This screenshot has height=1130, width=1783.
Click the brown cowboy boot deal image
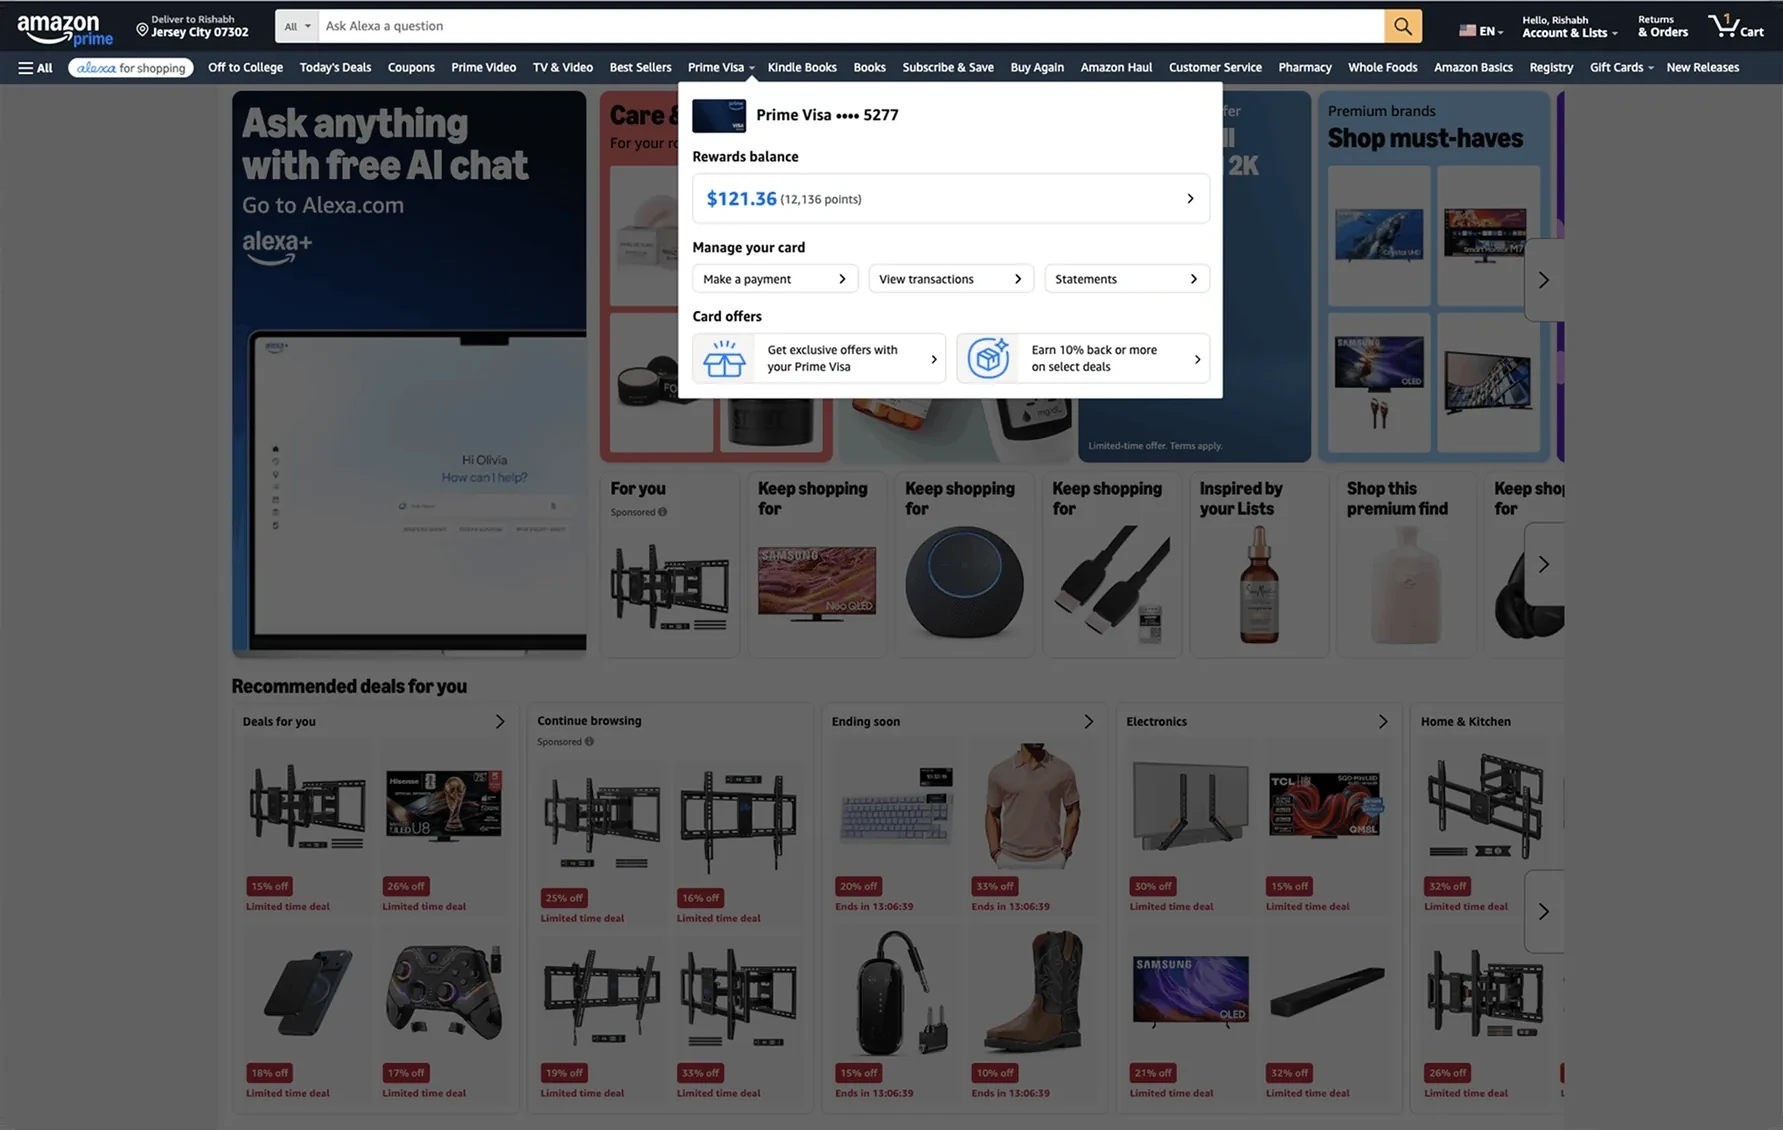click(1032, 991)
